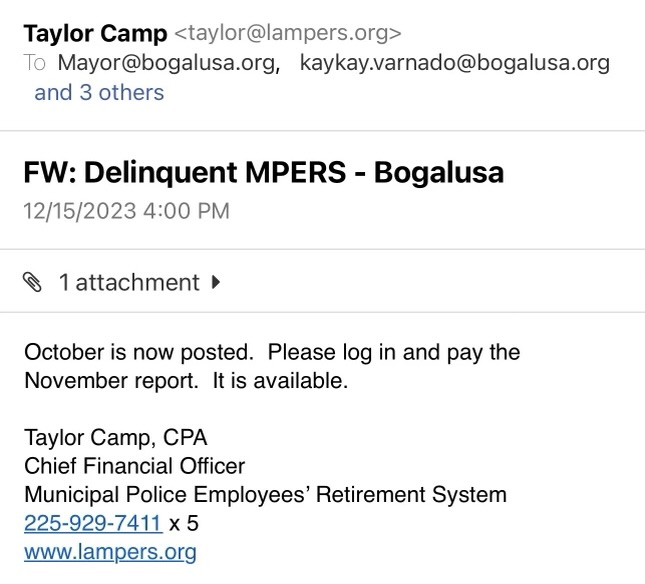645x584 pixels.
Task: Click the 'Taylor Camp, CPA' signature line
Action: pos(116,438)
